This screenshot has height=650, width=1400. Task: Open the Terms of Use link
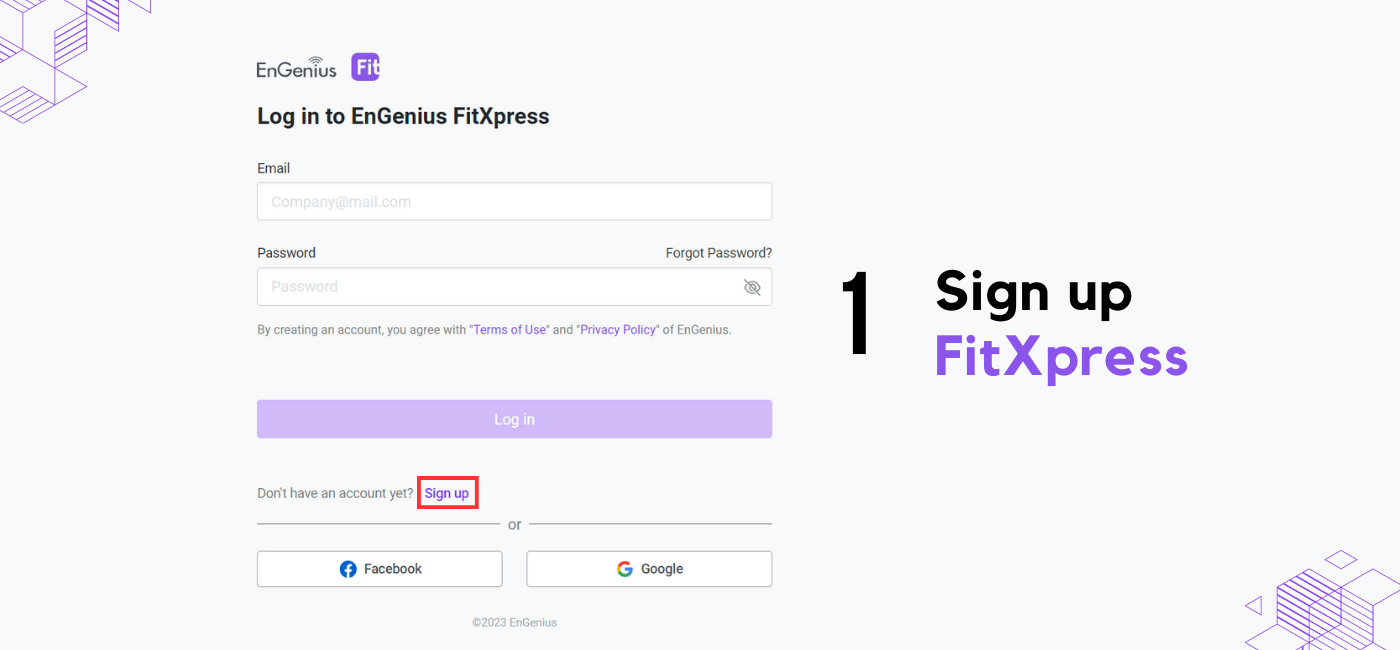(x=510, y=330)
